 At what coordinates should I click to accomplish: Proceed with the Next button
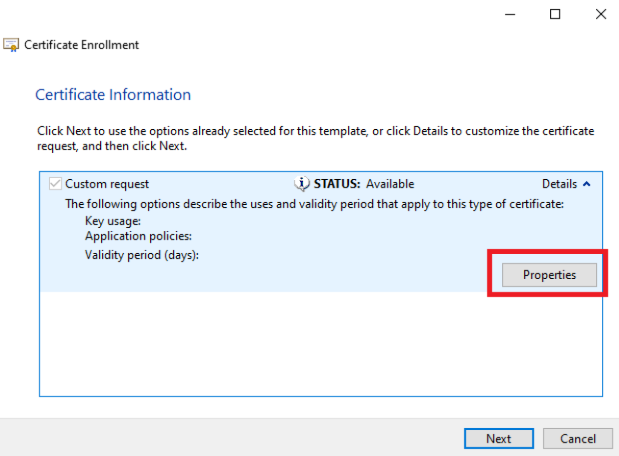(499, 439)
